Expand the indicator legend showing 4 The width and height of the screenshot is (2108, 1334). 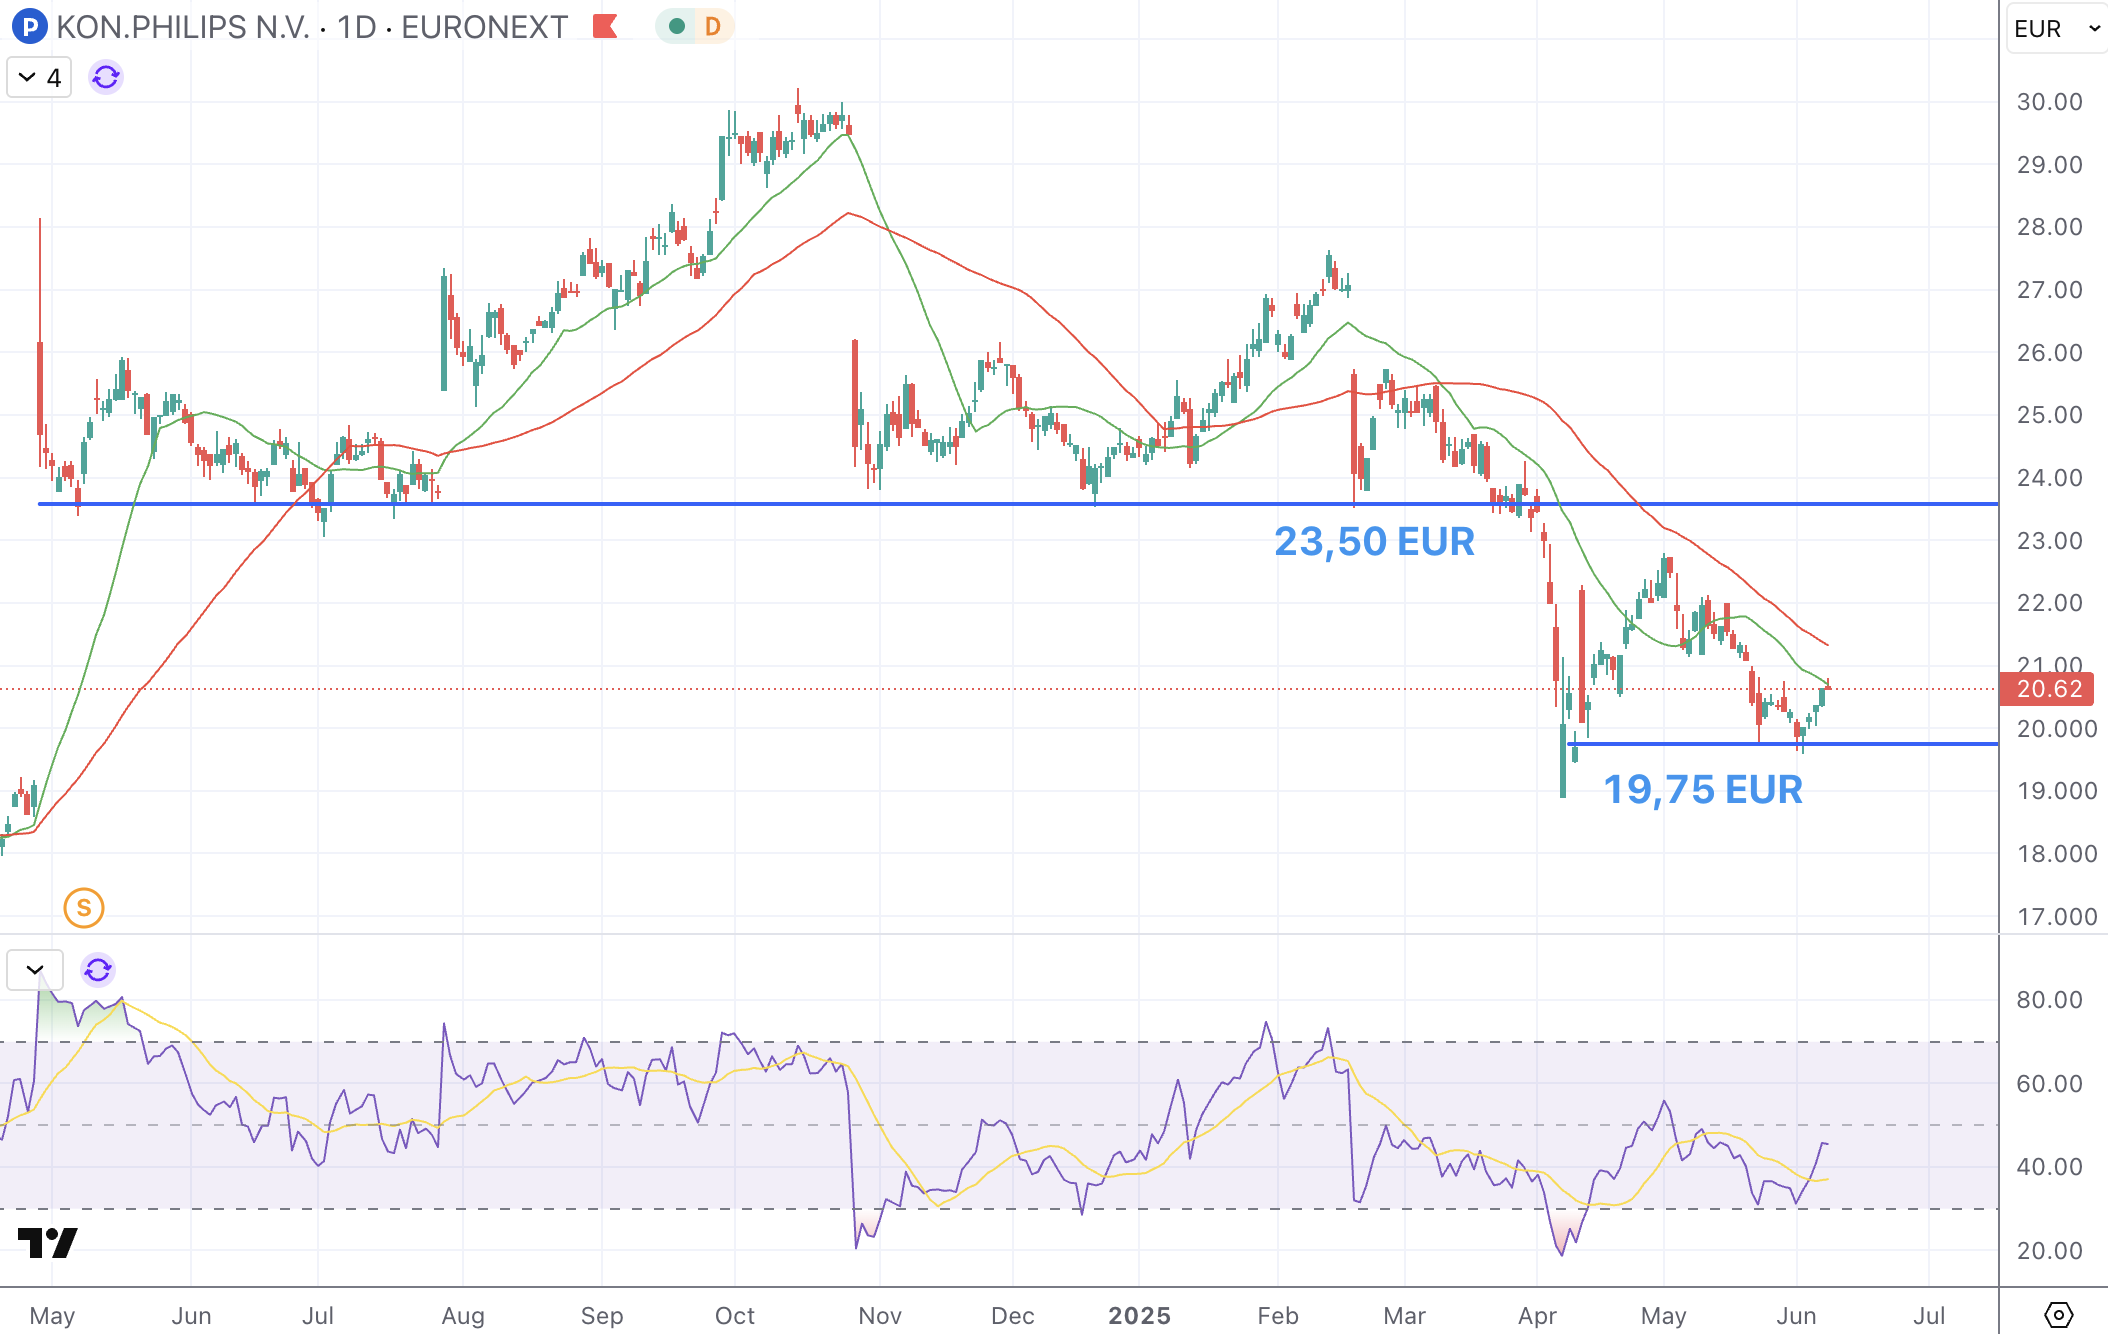tap(39, 77)
